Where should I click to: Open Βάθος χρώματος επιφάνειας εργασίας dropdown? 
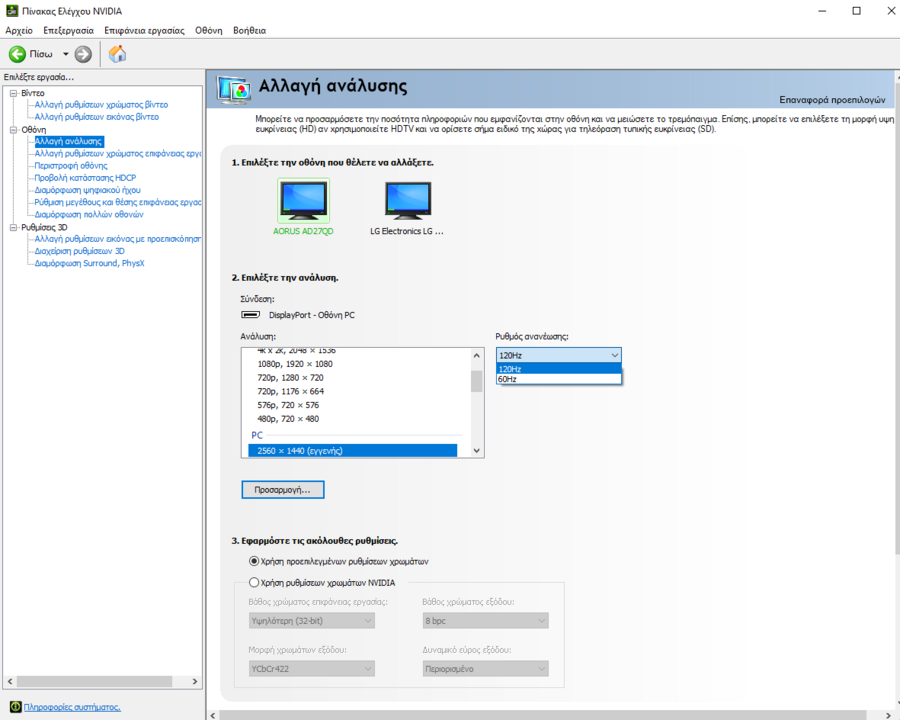pyautogui.click(x=312, y=621)
